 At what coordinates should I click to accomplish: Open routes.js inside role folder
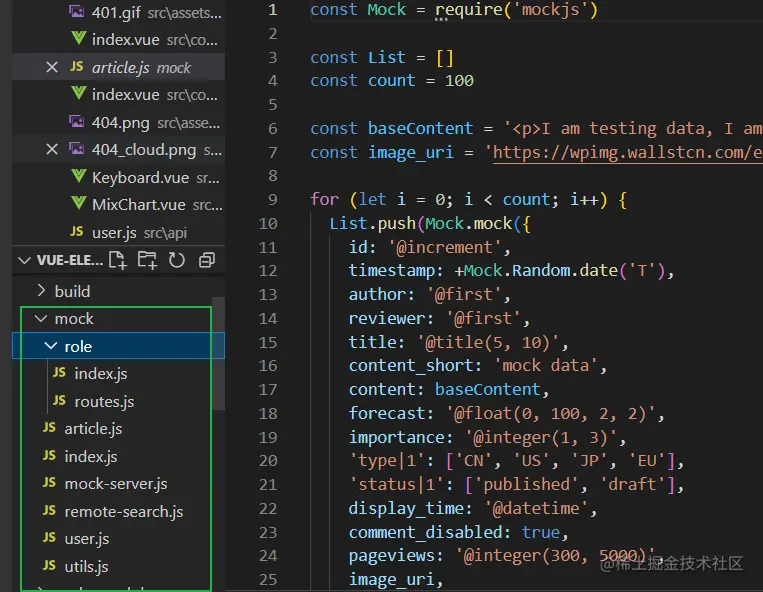click(x=104, y=401)
